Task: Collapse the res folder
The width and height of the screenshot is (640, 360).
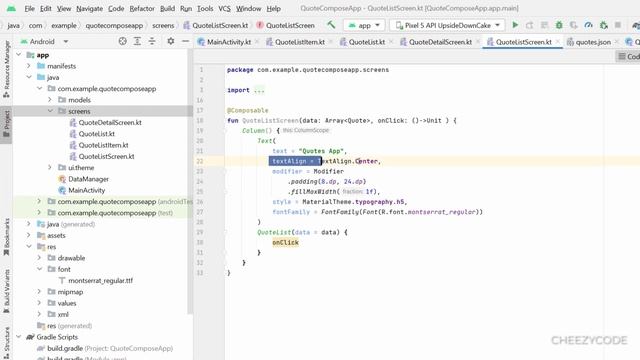Action: pyautogui.click(x=29, y=247)
